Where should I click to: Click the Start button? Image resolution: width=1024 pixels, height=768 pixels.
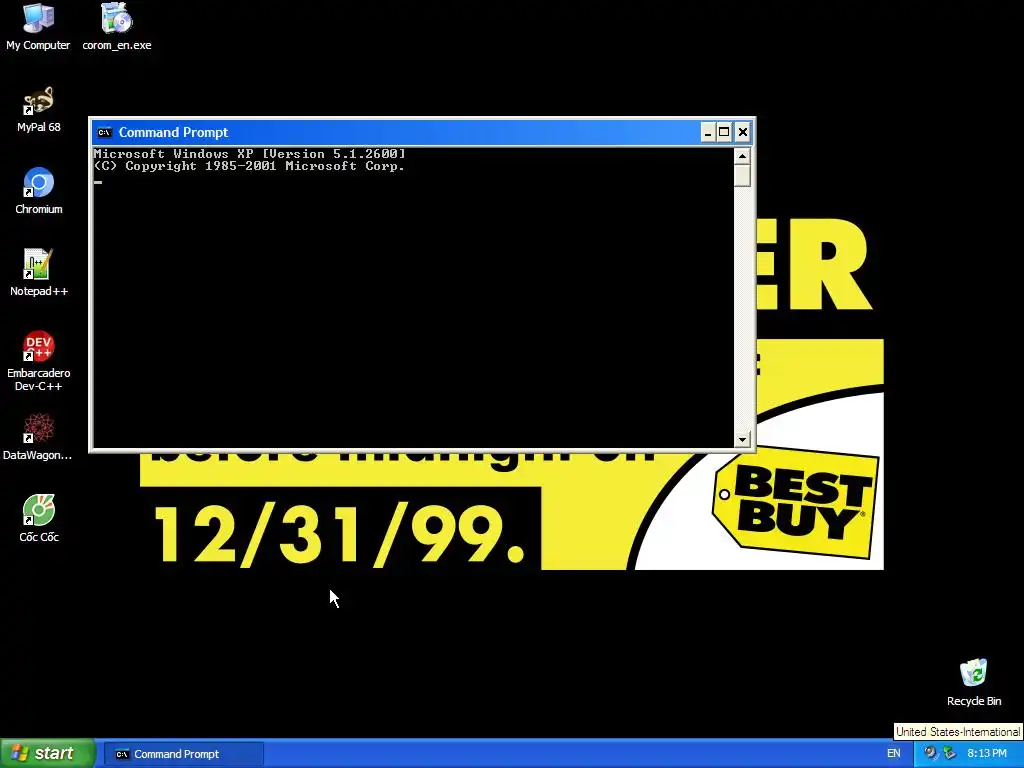pos(47,754)
